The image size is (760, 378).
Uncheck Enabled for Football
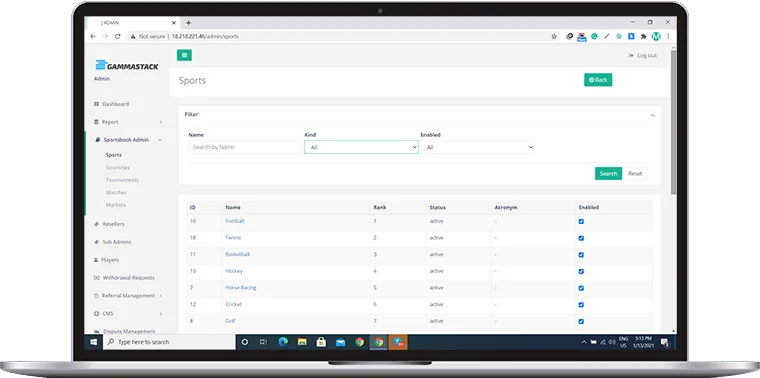pos(581,221)
